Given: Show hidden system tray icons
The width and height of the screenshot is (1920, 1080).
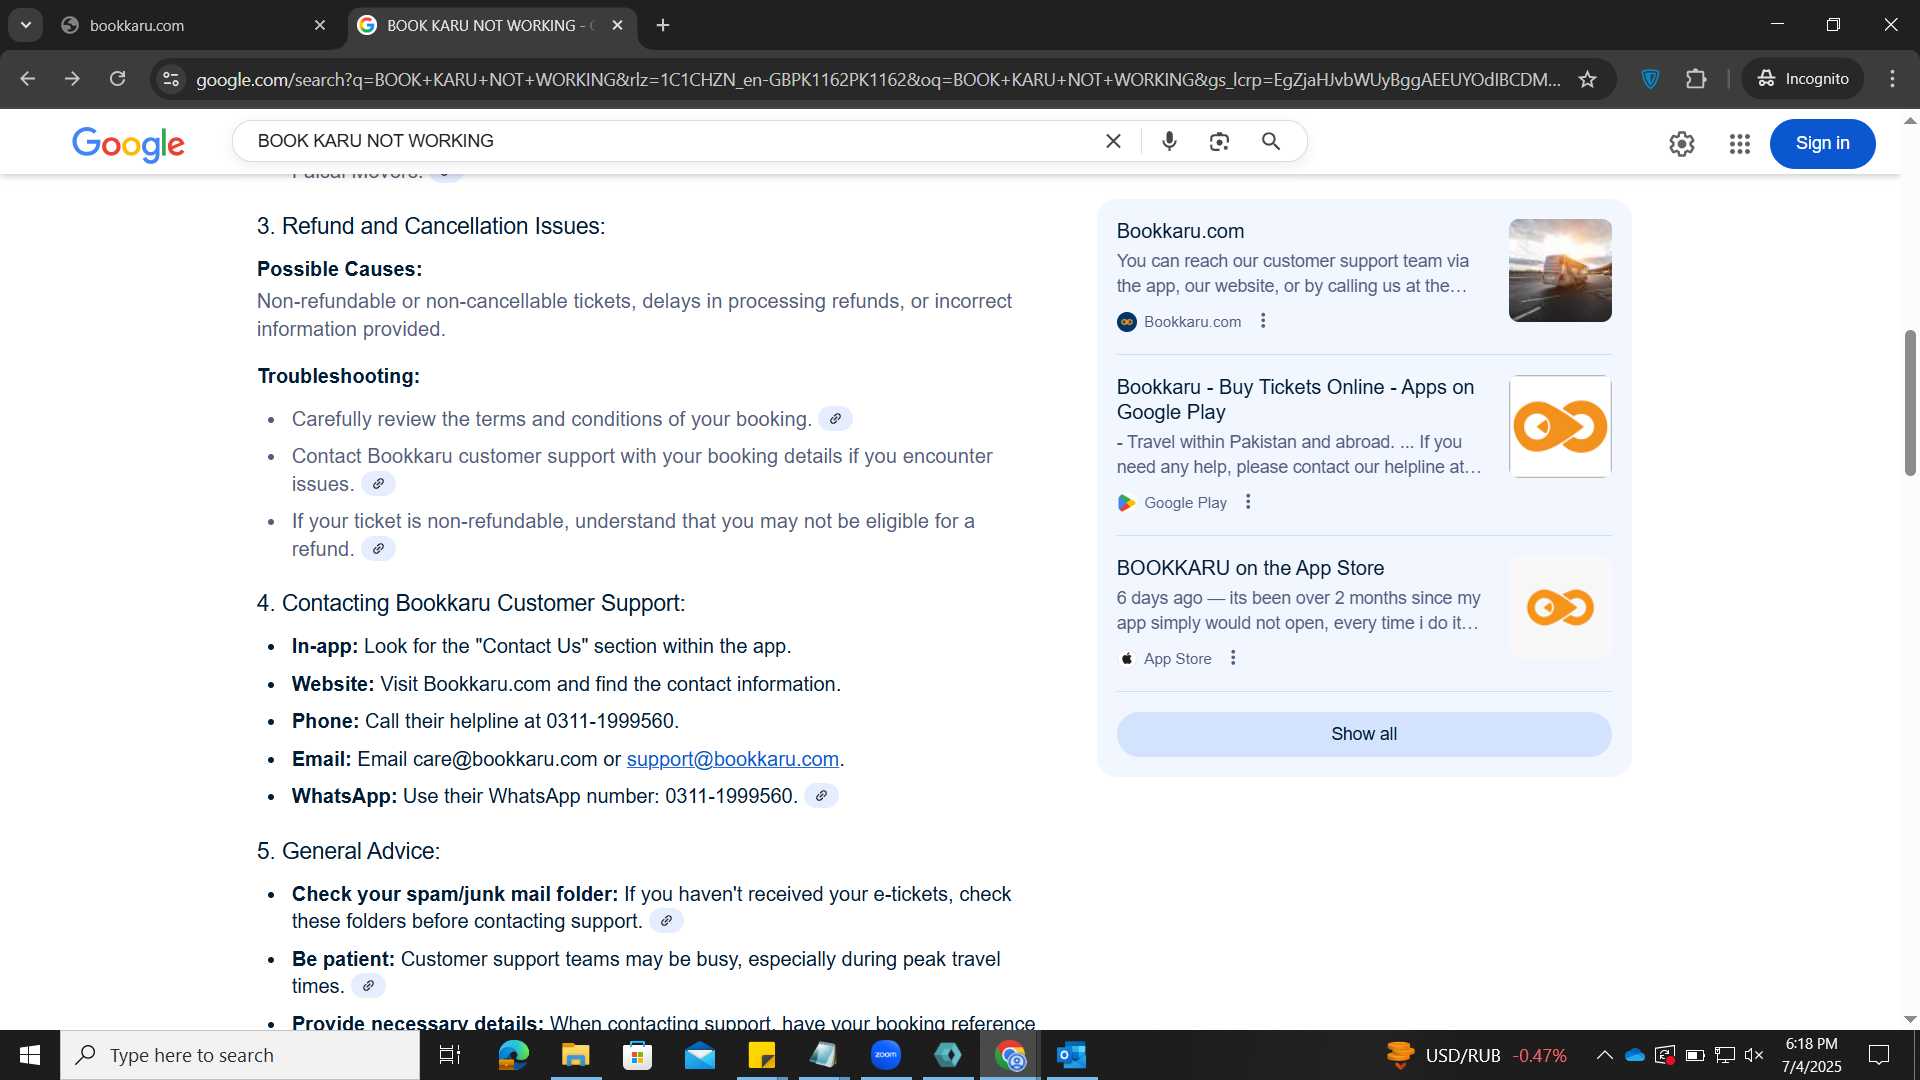Looking at the screenshot, I should pos(1604,1055).
